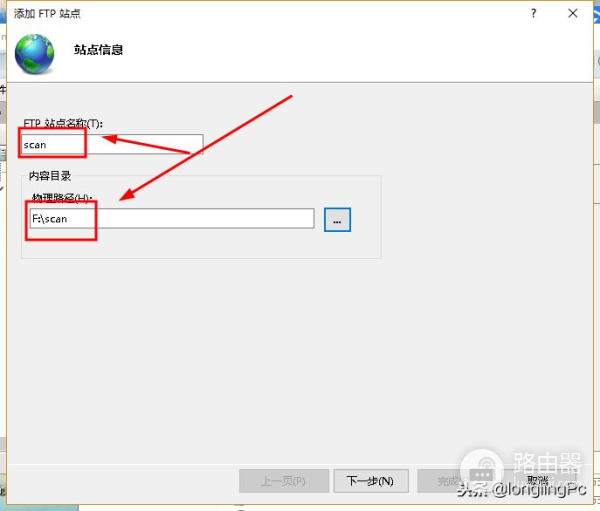This screenshot has height=511, width=600.
Task: Click the FTP 站点名称(T) label
Action: tap(63, 123)
